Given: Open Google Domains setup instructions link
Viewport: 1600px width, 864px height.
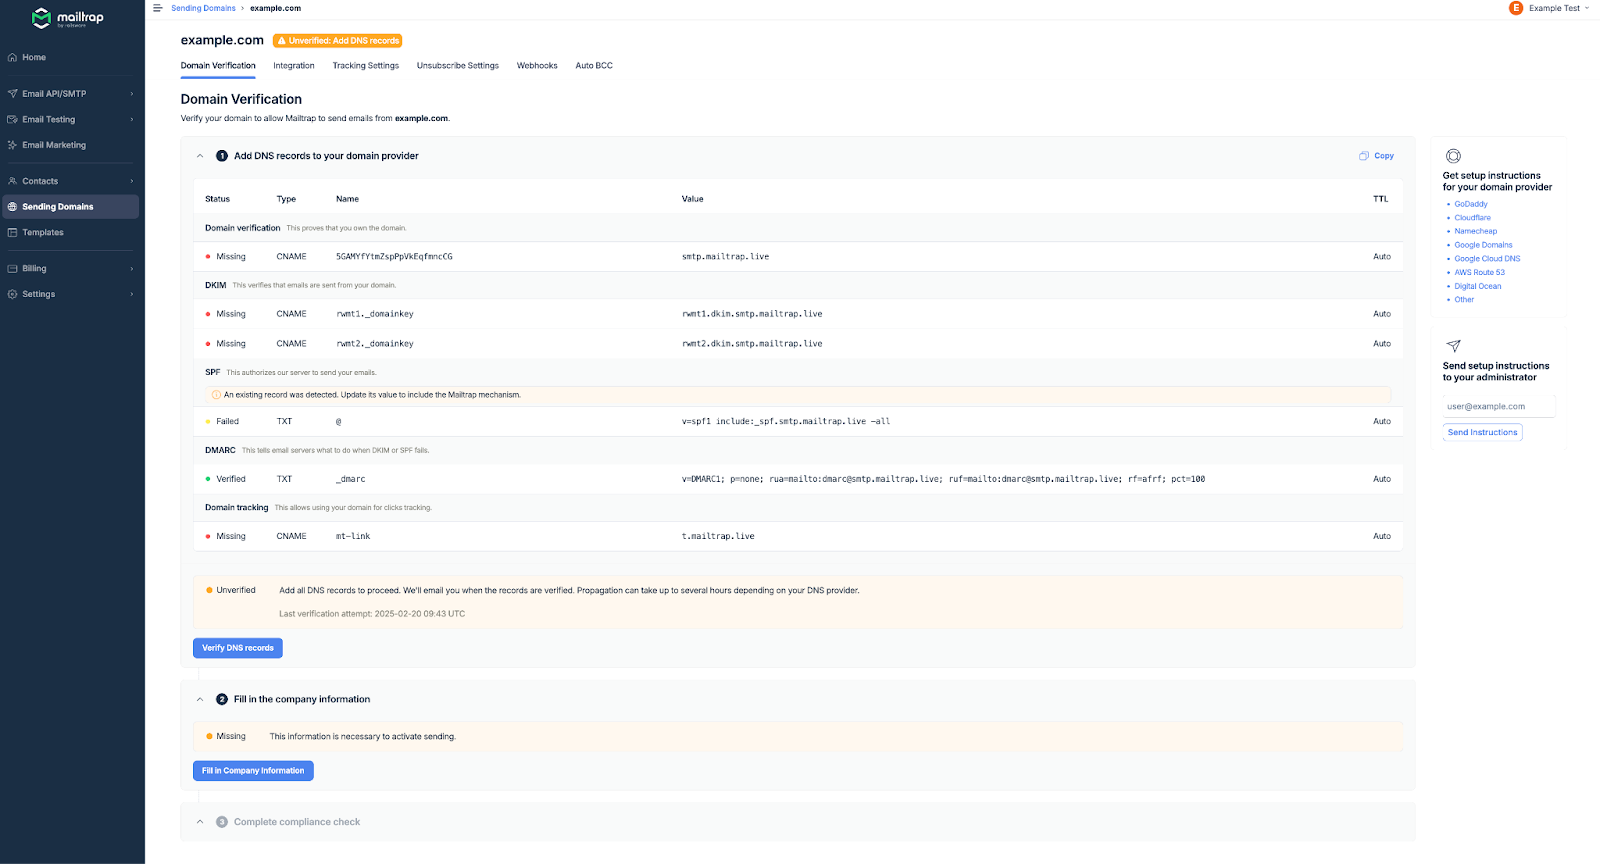Looking at the screenshot, I should coord(1483,245).
